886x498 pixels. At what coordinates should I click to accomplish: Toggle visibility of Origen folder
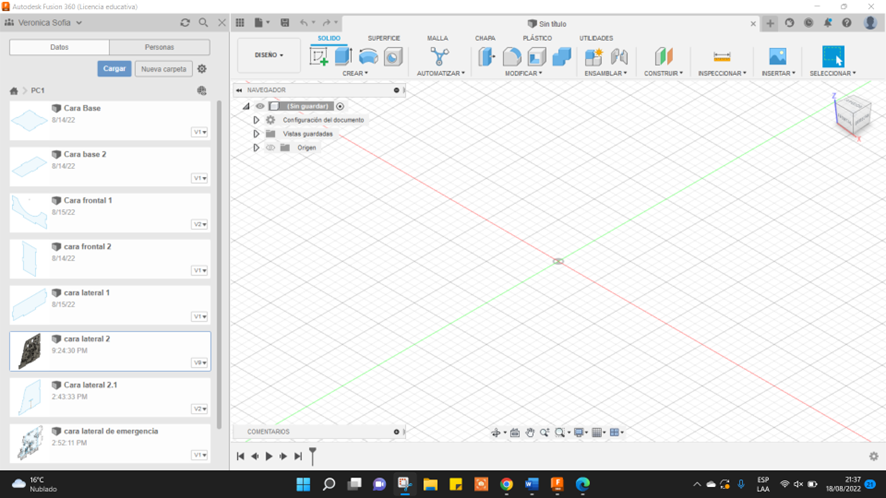click(x=271, y=148)
